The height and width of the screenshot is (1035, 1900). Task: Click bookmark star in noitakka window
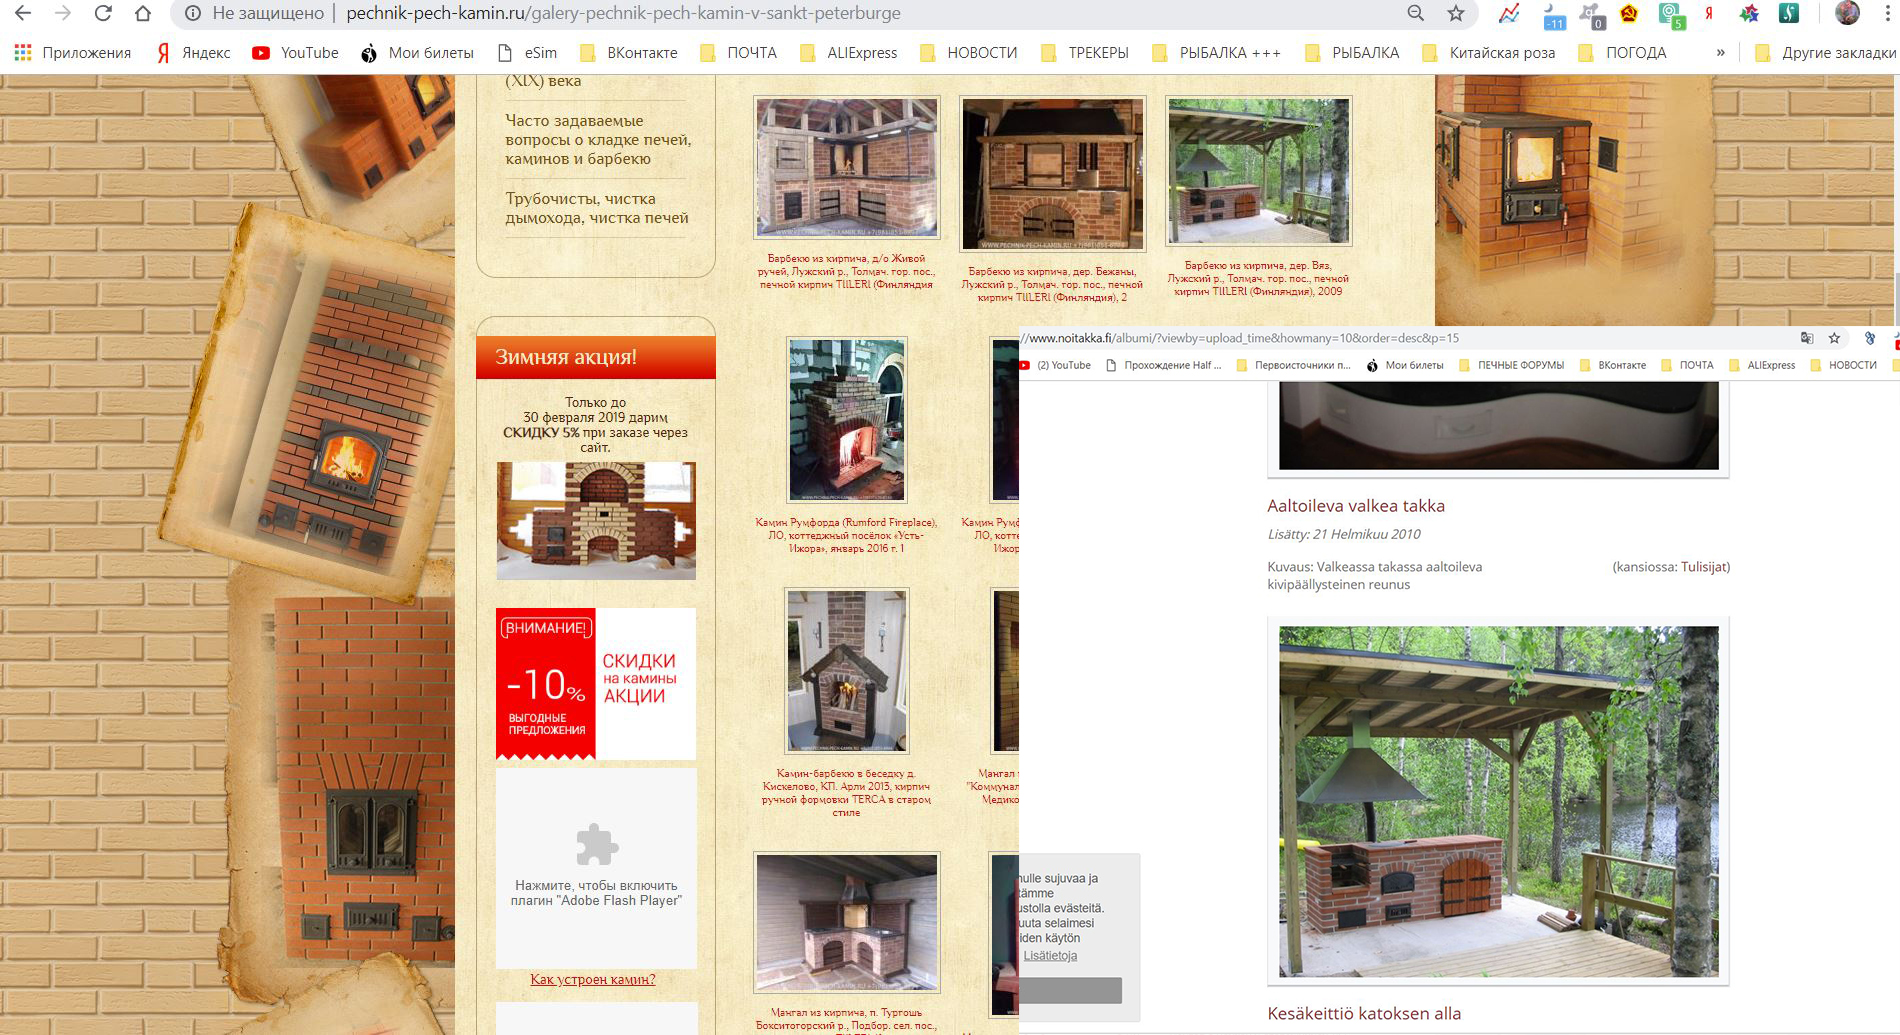1834,338
